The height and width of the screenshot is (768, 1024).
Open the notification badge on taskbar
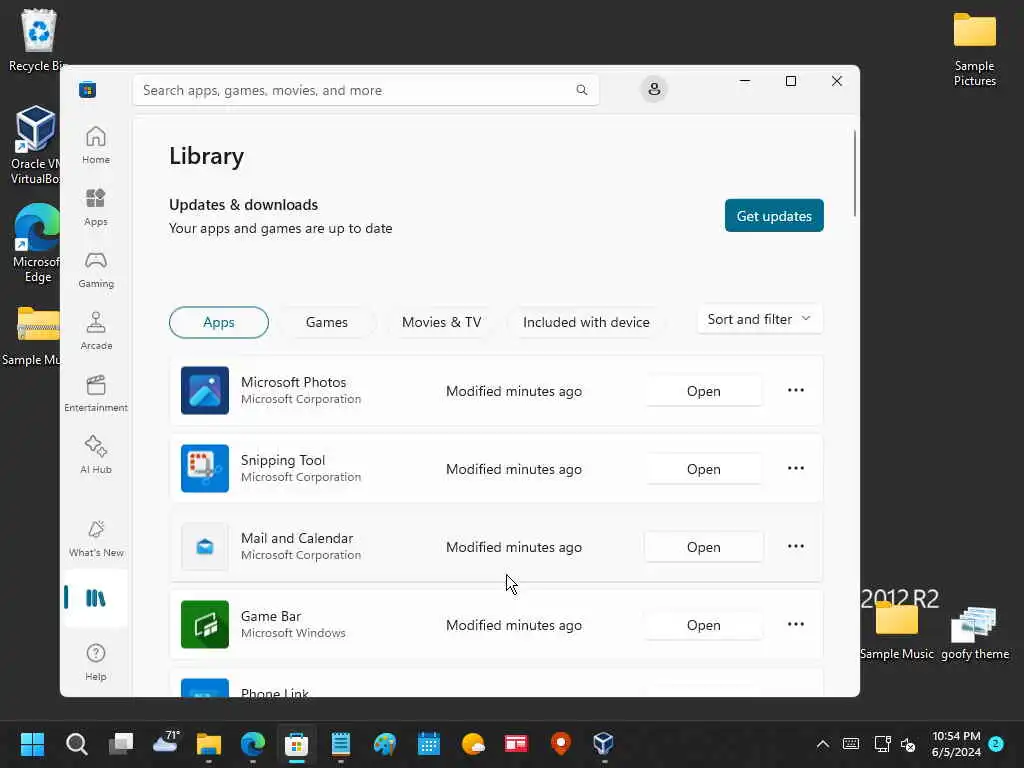pyautogui.click(x=996, y=744)
